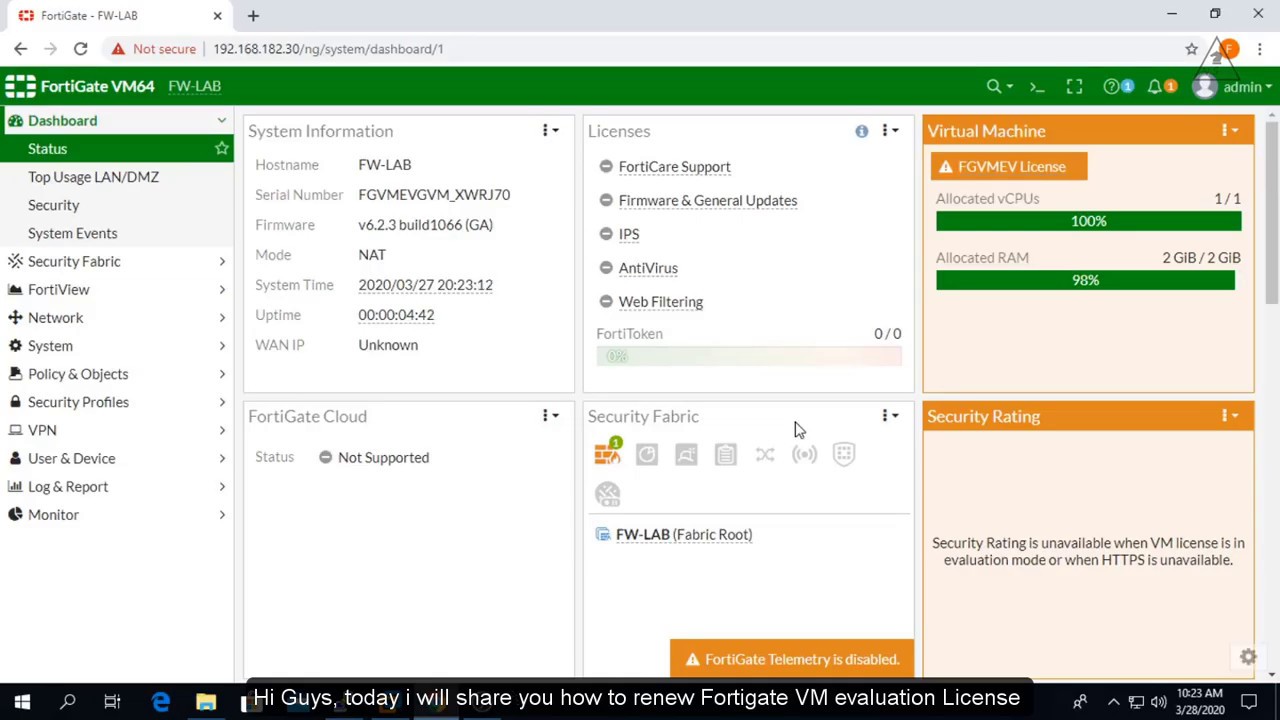
Task: Click the fifth icon in the Security Fabric row
Action: (765, 455)
